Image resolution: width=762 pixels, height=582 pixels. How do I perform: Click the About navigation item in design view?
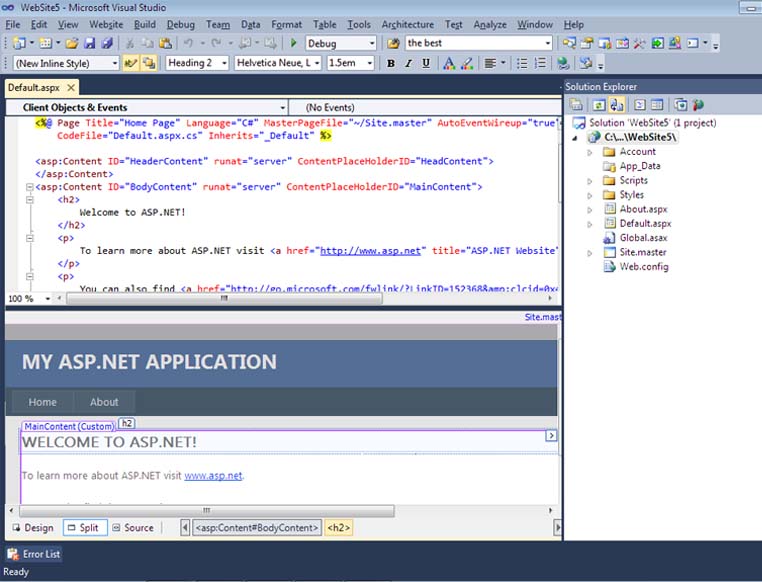[104, 402]
